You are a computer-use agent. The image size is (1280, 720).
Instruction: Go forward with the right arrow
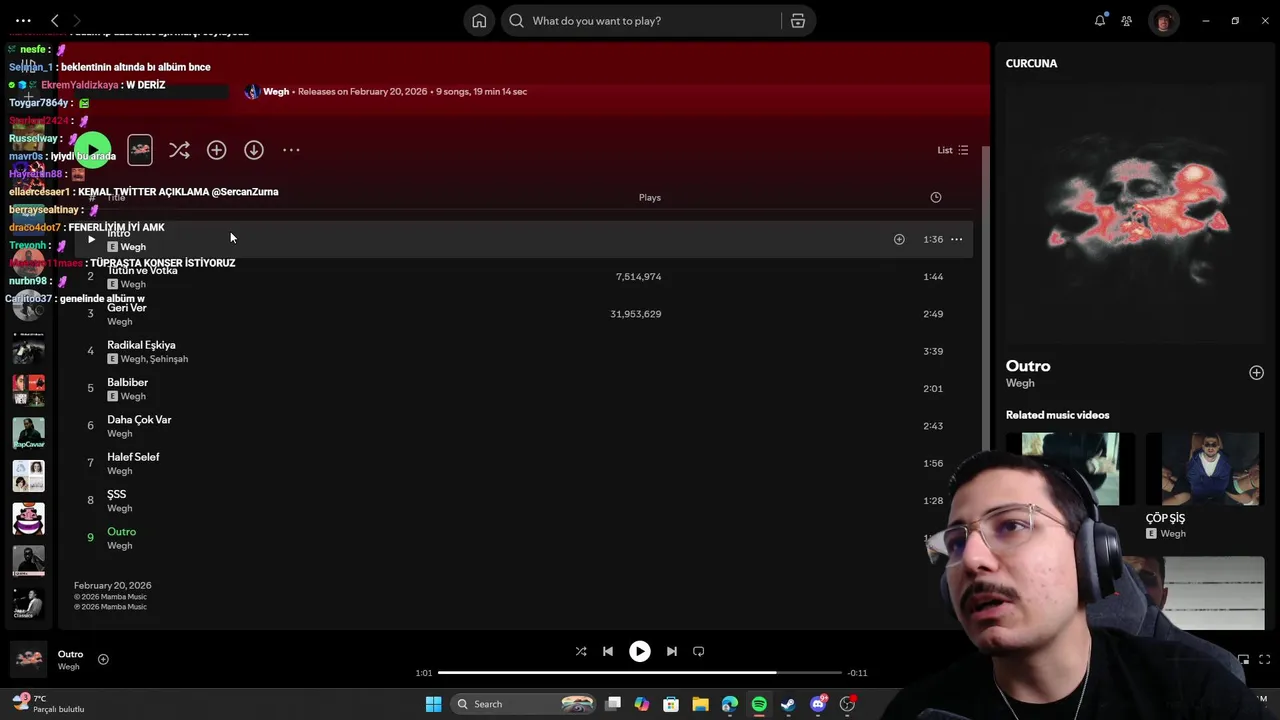[x=77, y=20]
